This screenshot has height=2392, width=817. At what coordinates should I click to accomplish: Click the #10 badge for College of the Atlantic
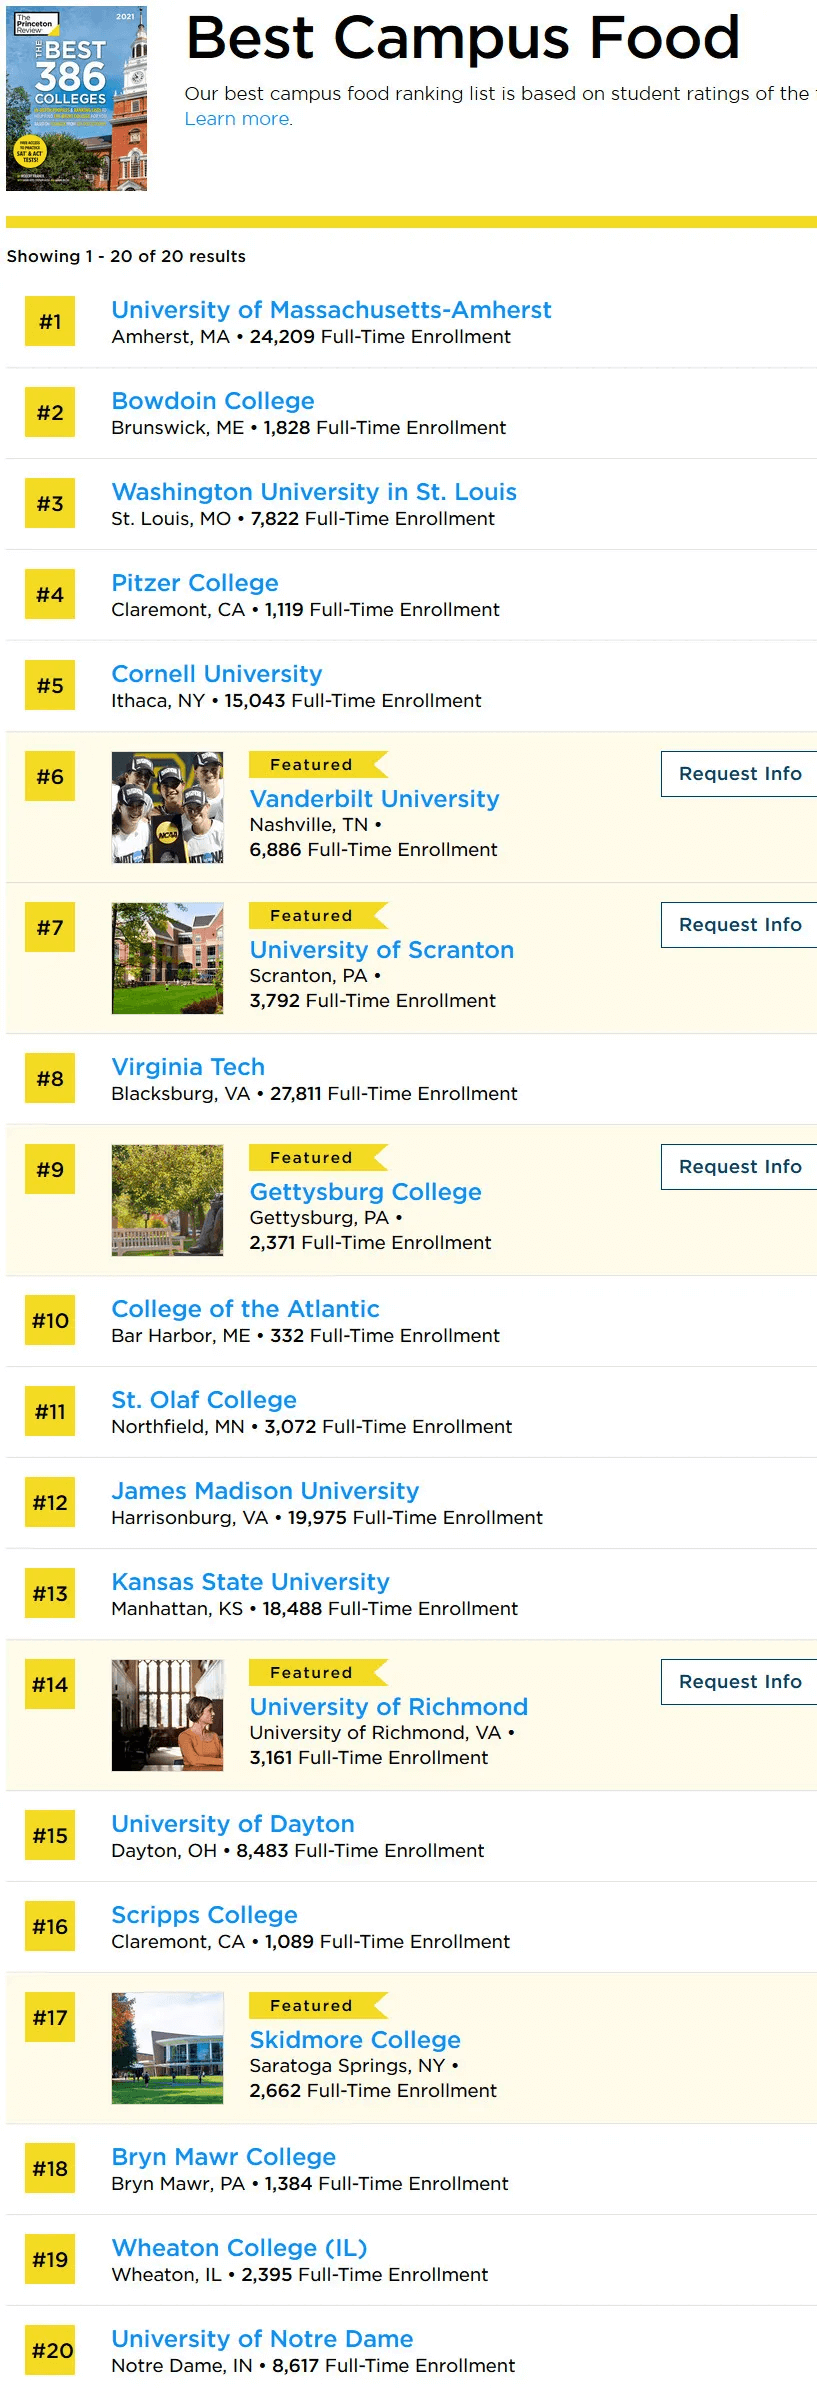(50, 1320)
